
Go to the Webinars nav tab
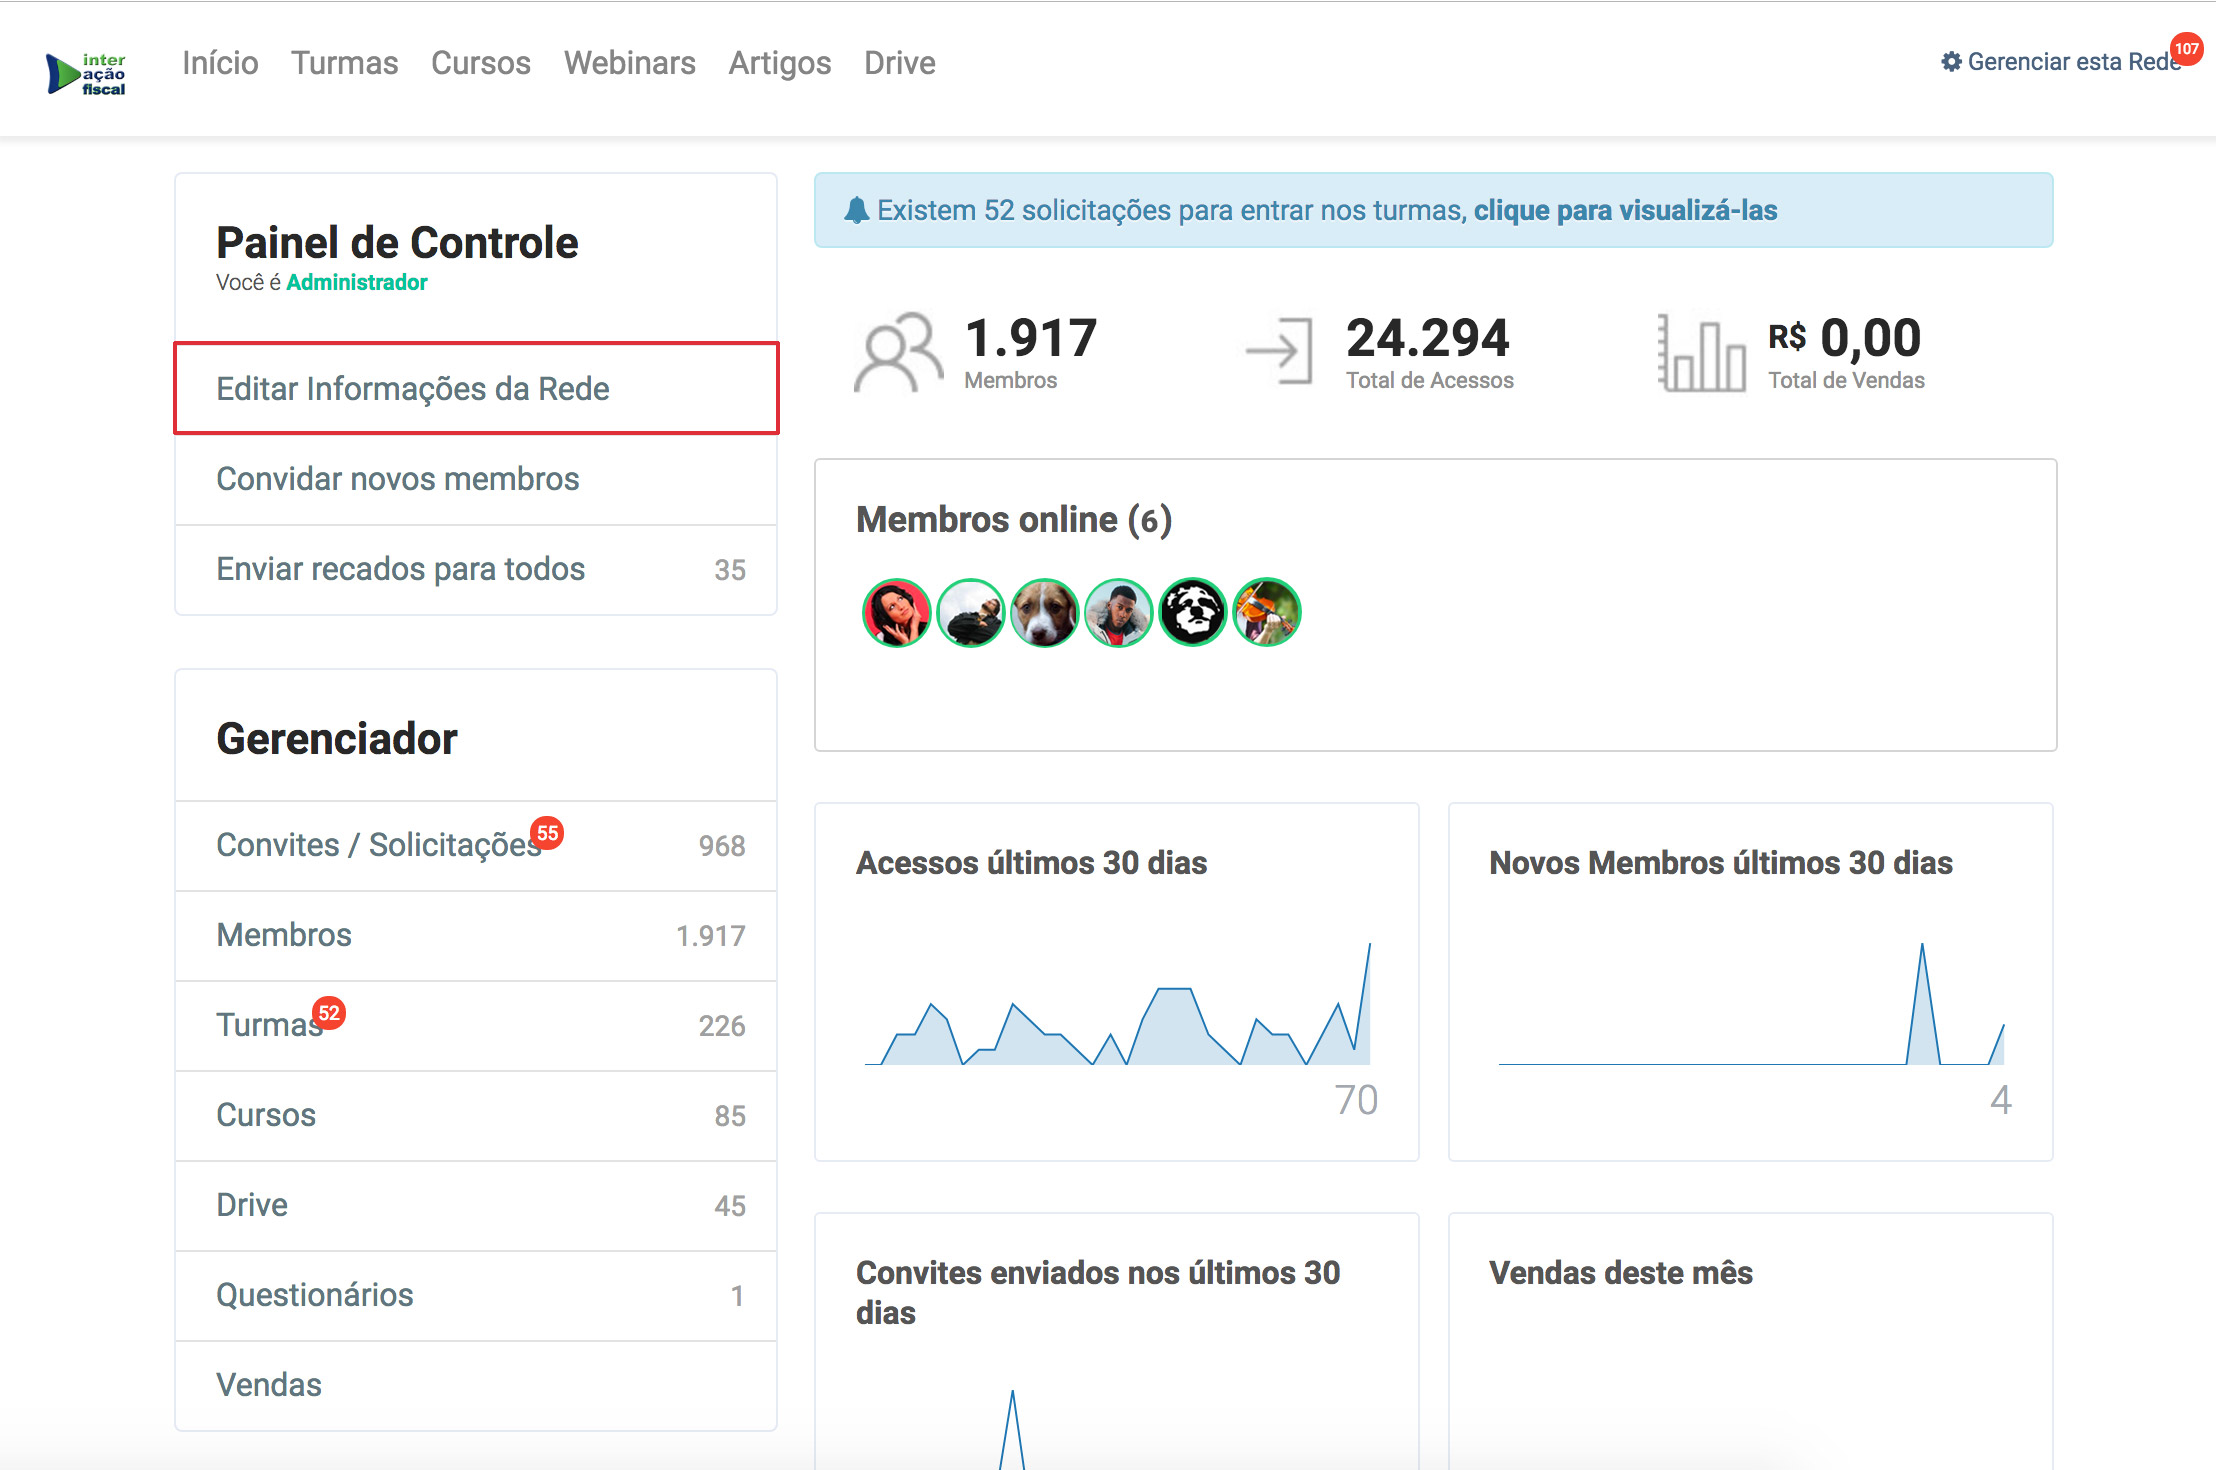(629, 63)
